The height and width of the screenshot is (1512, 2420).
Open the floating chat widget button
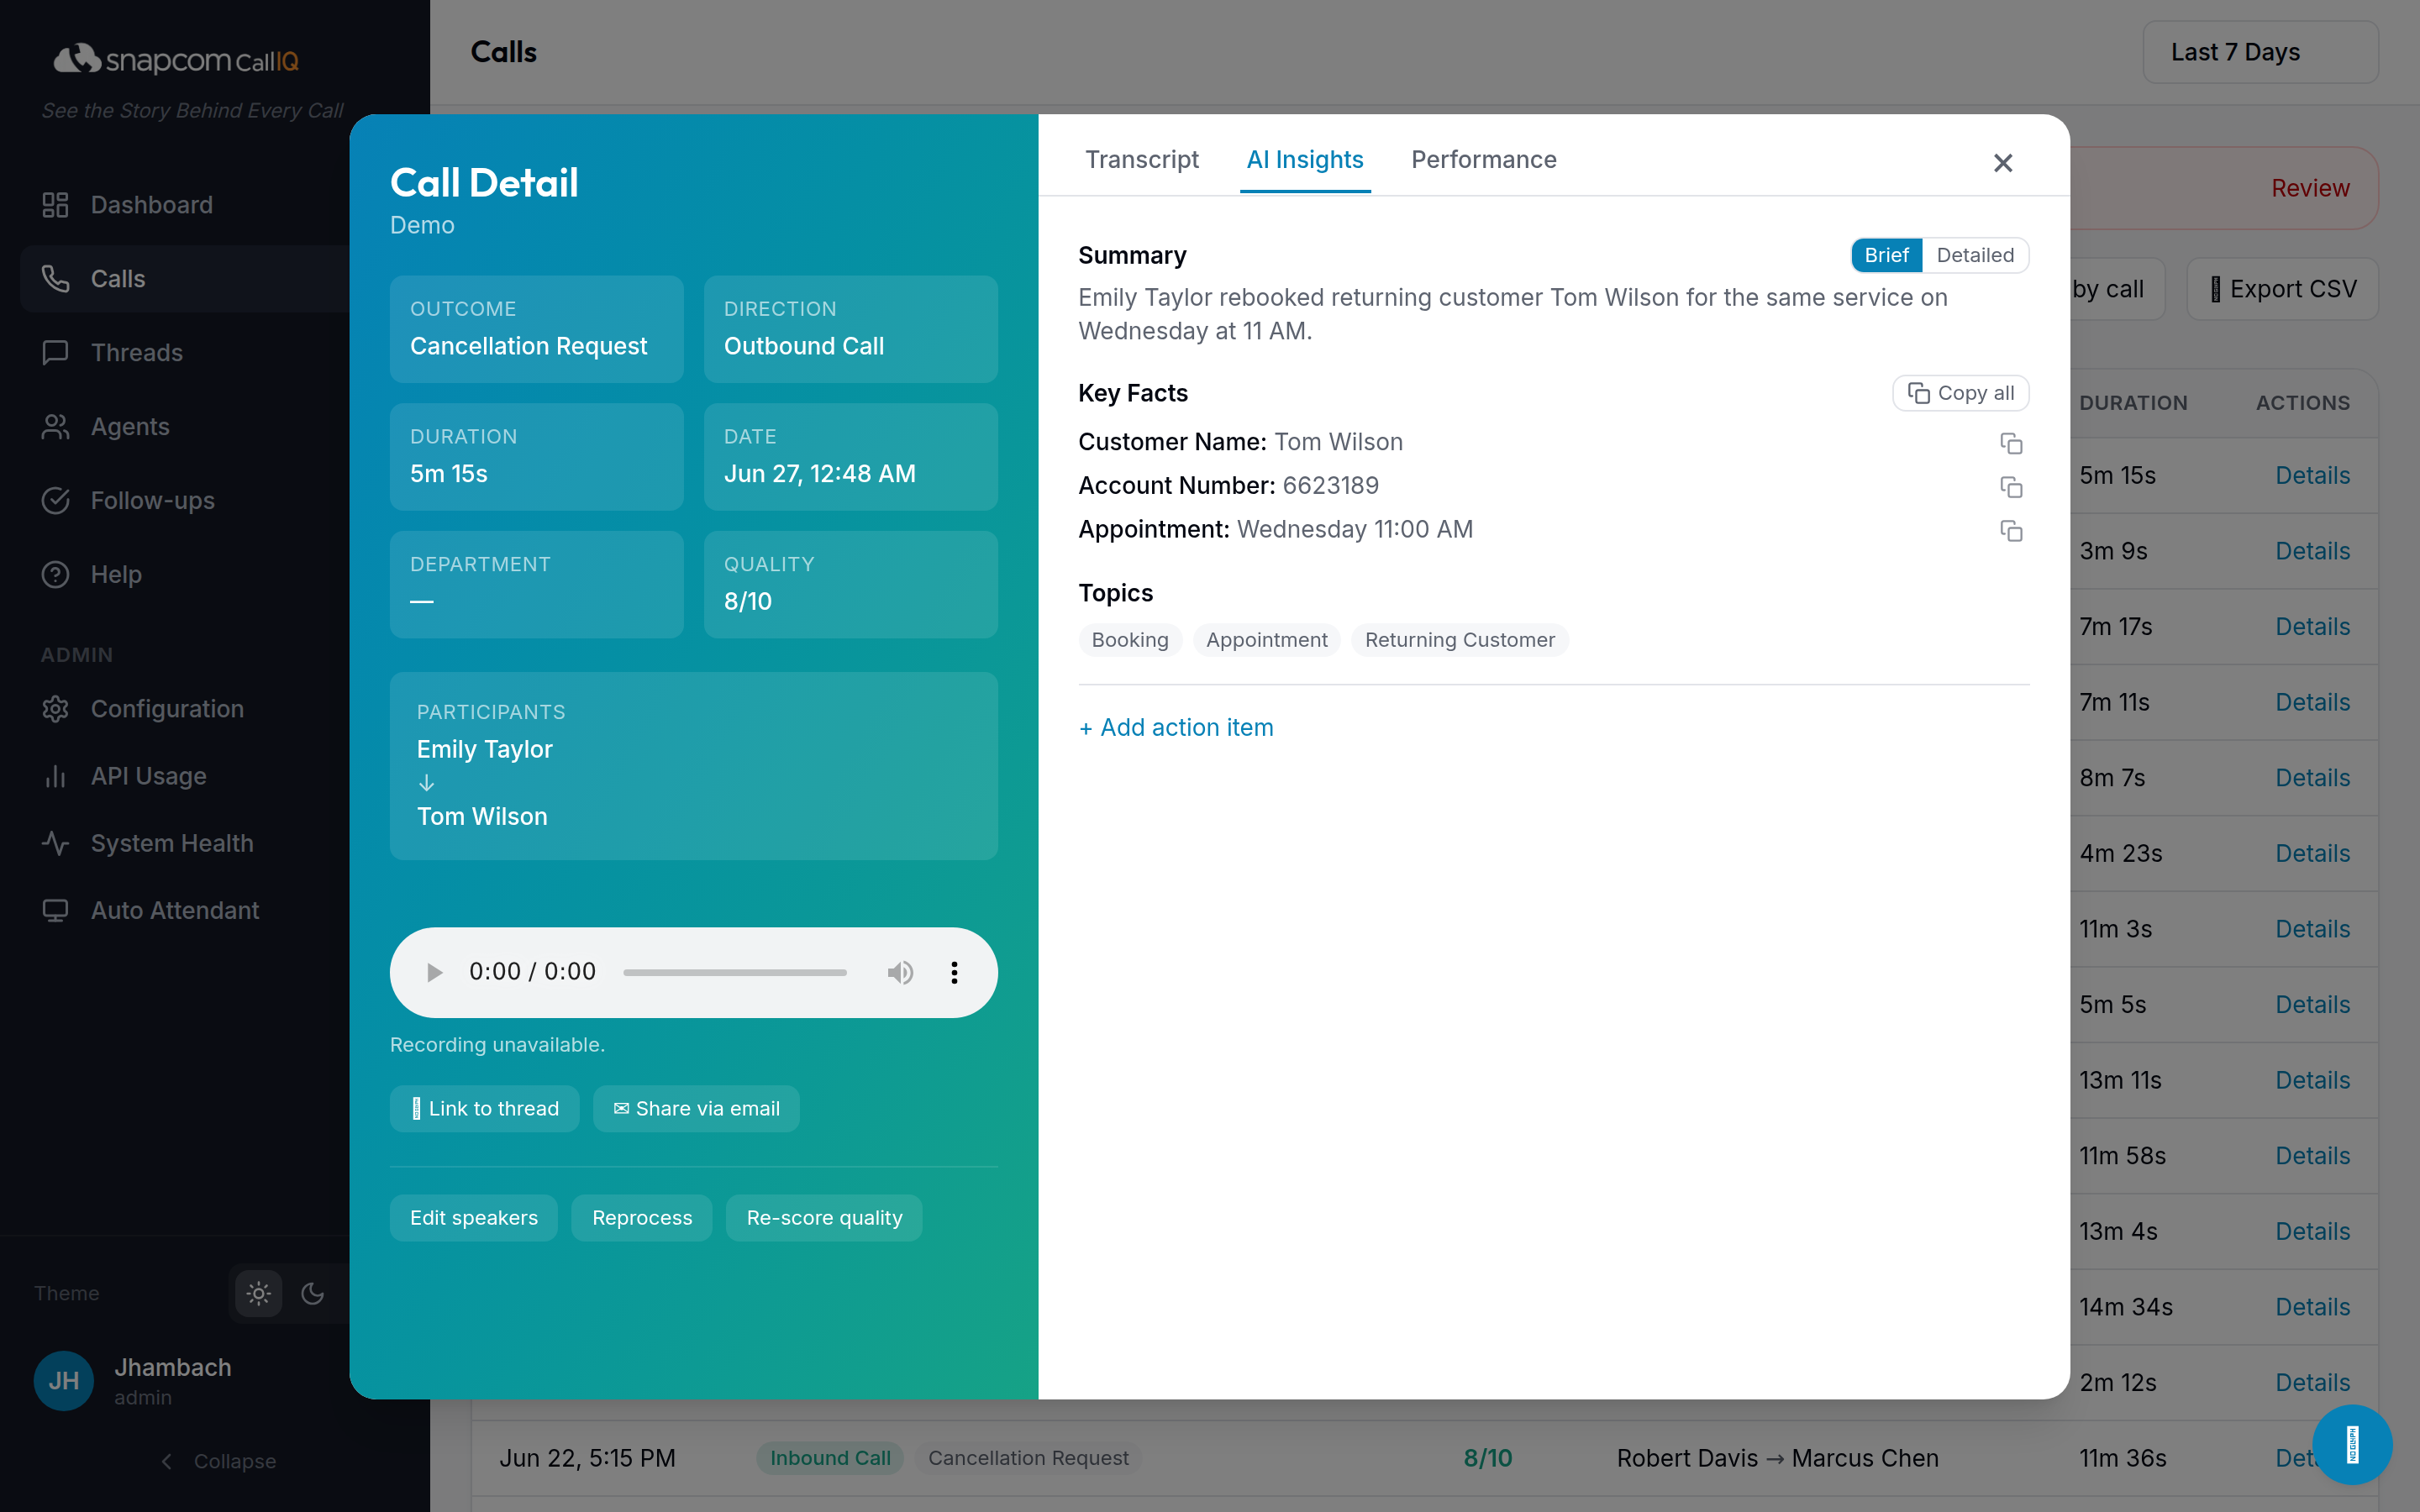tap(2352, 1445)
